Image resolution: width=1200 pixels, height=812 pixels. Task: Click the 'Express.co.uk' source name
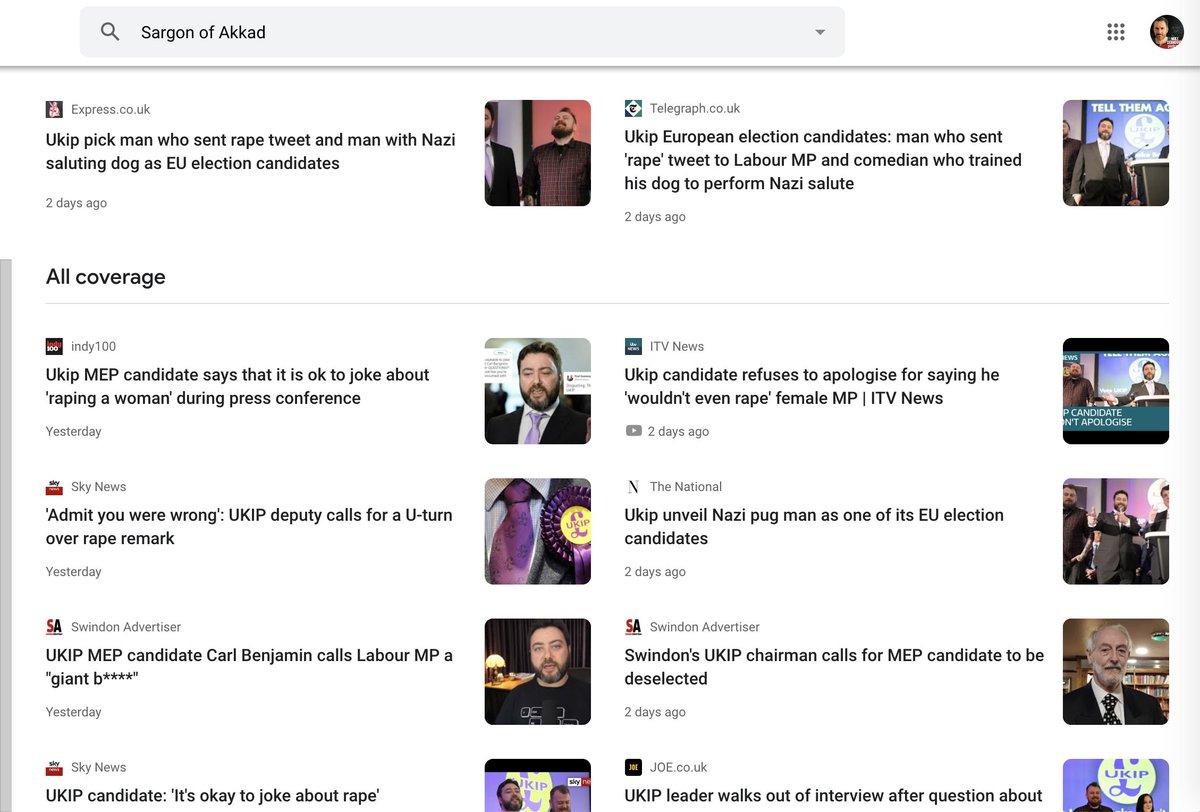[x=111, y=109]
